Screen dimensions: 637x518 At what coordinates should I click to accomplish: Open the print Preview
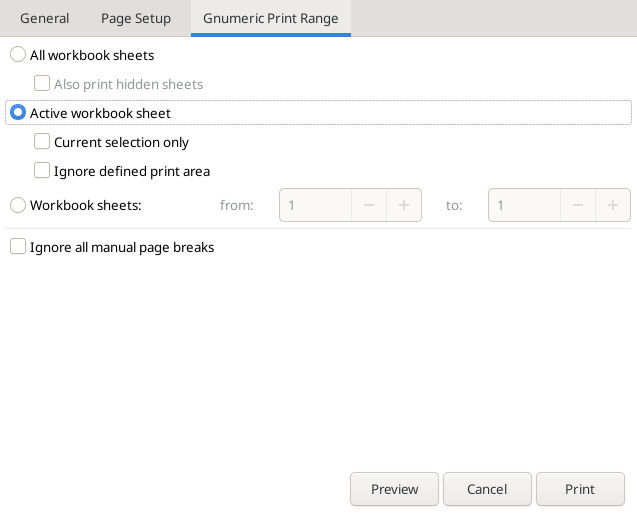point(394,489)
